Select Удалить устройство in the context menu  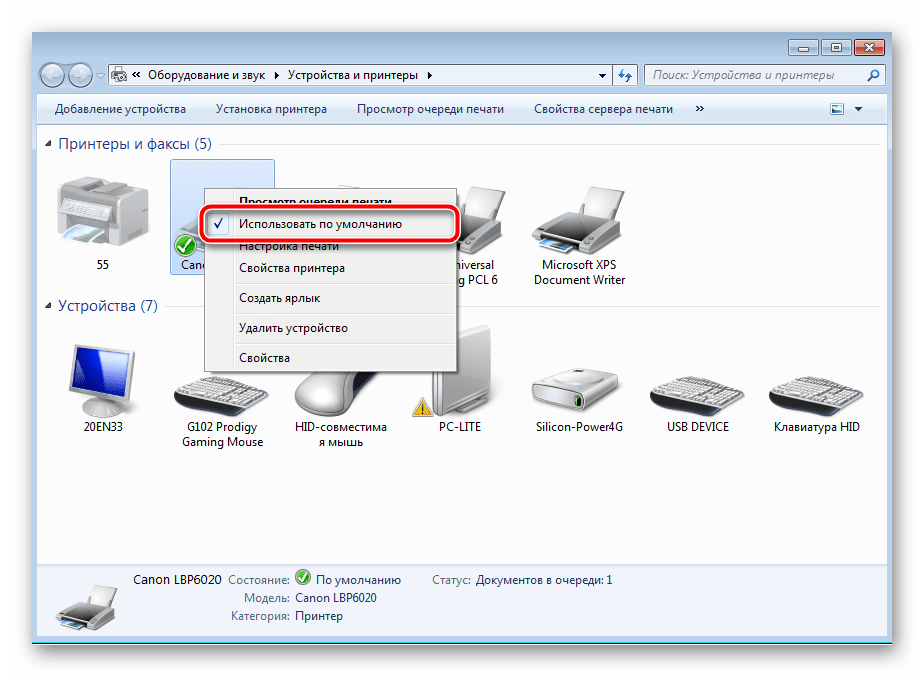[x=294, y=327]
